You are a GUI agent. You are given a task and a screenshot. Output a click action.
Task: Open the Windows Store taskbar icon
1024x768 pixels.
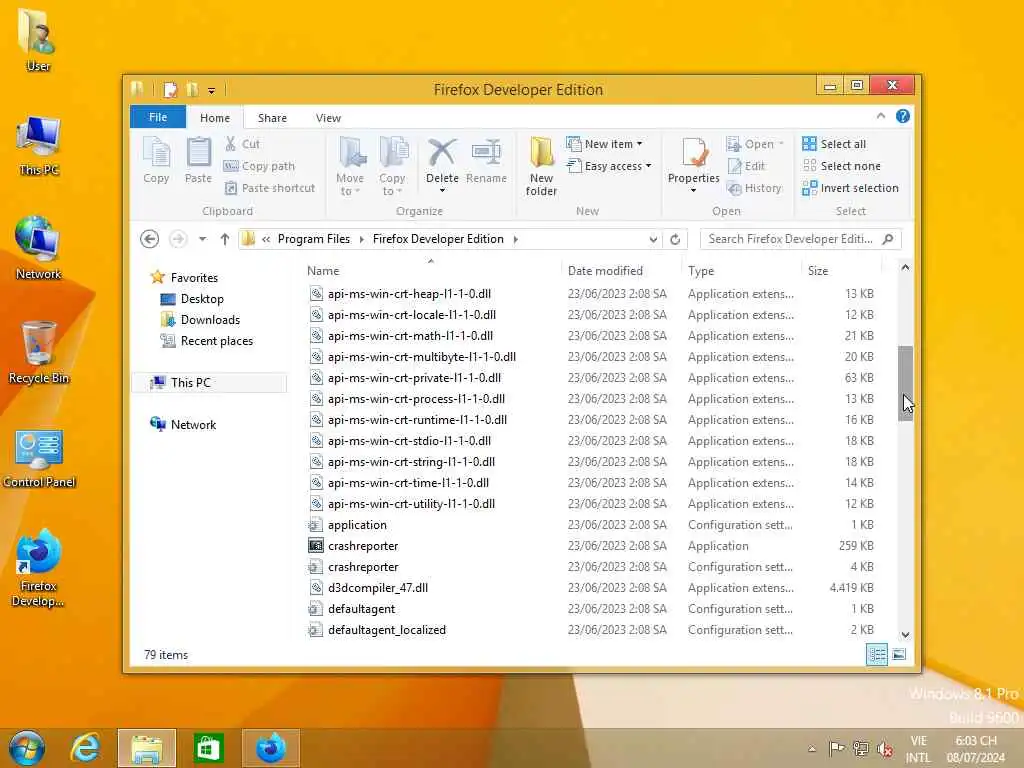(x=208, y=748)
